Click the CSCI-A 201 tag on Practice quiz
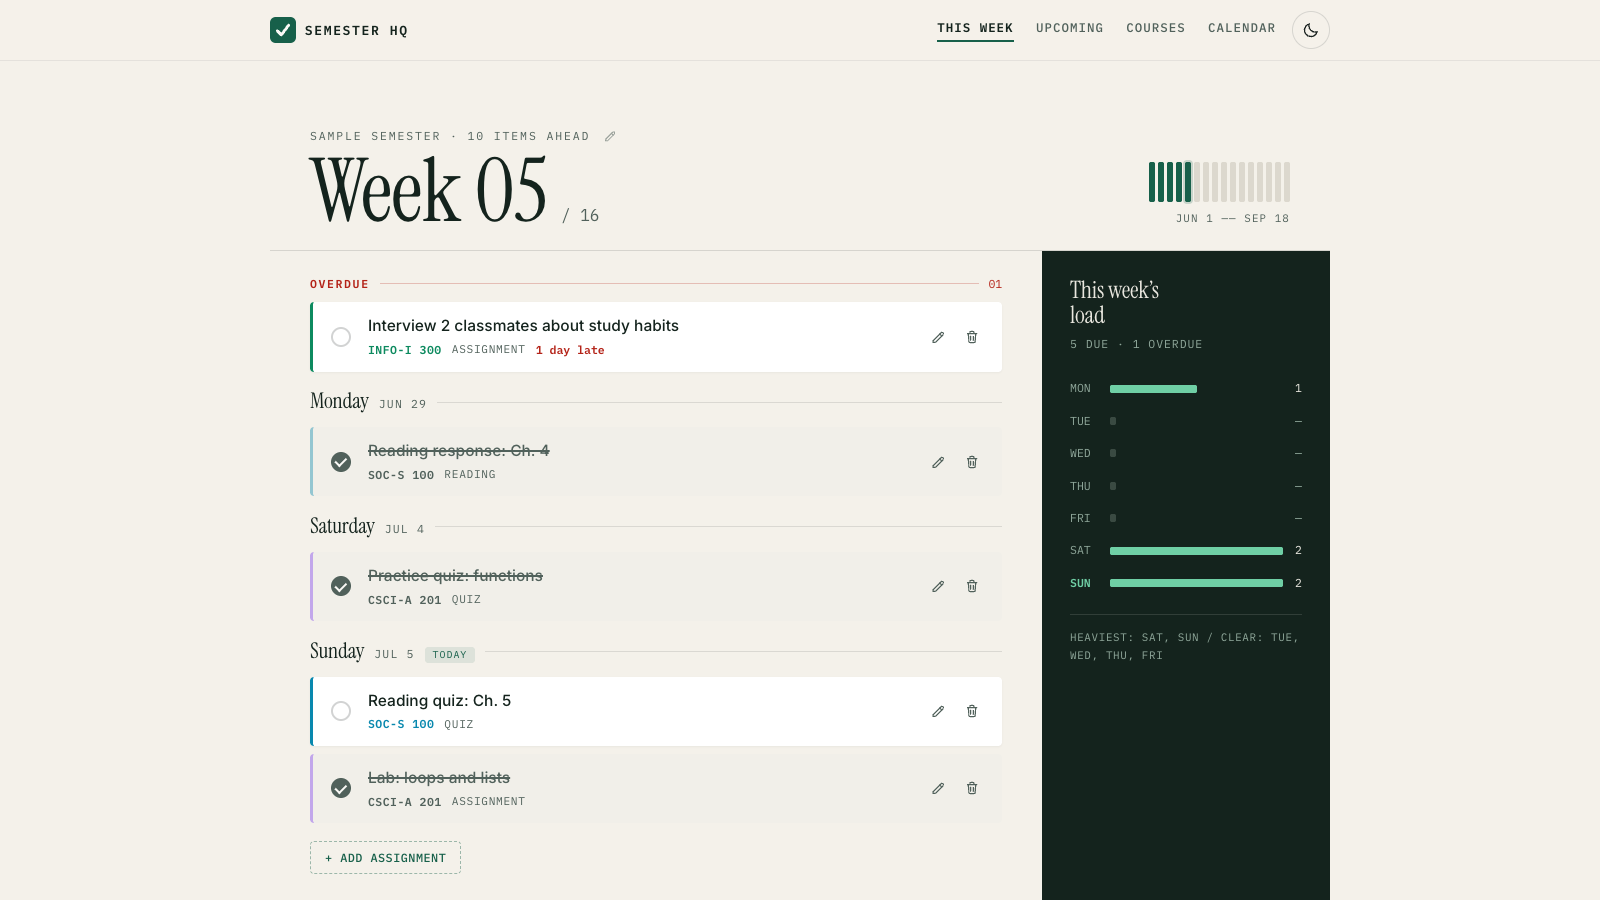The width and height of the screenshot is (1600, 900). tap(404, 600)
